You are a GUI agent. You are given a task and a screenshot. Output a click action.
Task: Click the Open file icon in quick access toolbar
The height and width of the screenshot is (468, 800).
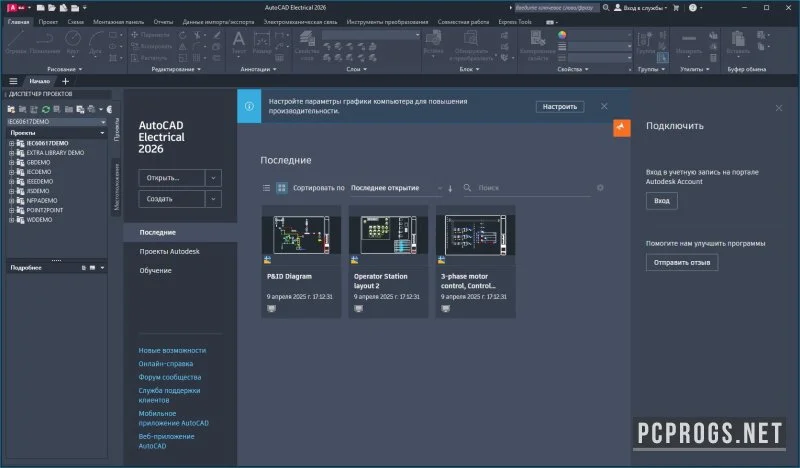(52, 8)
